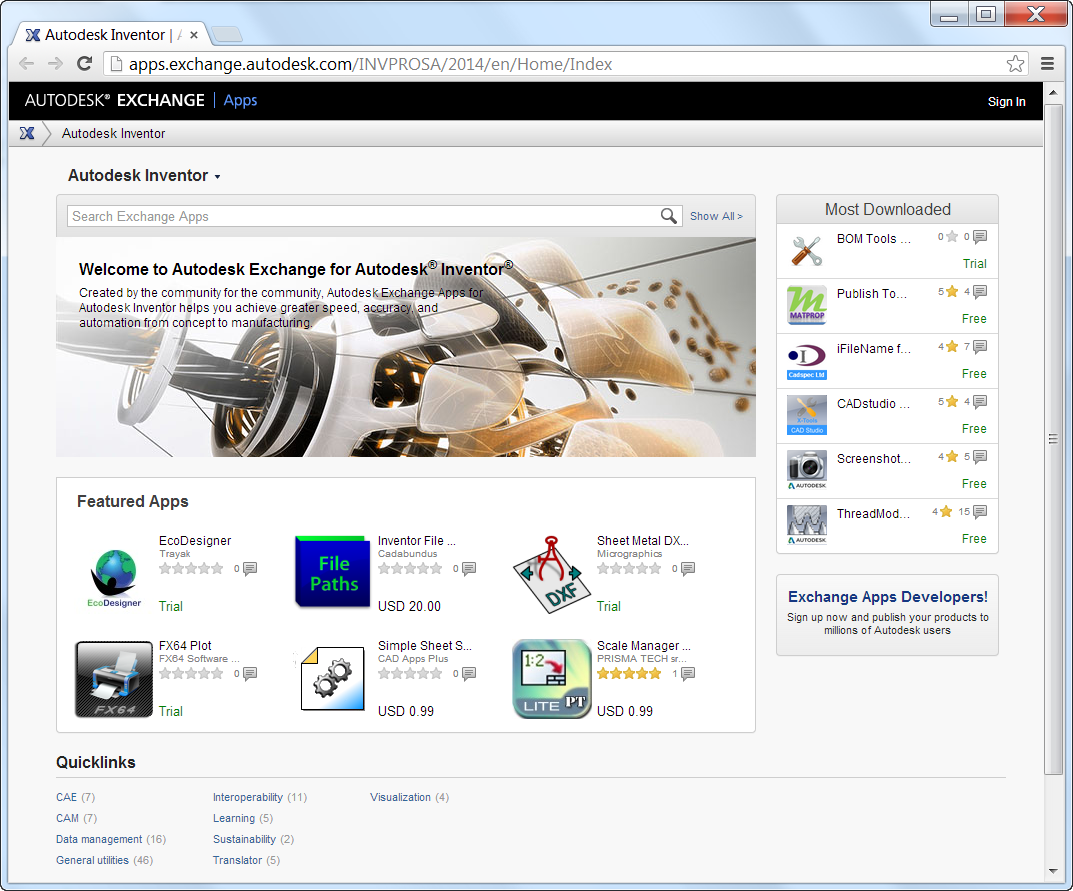Click the Apps menu item in header
The width and height of the screenshot is (1073, 891).
(x=239, y=100)
